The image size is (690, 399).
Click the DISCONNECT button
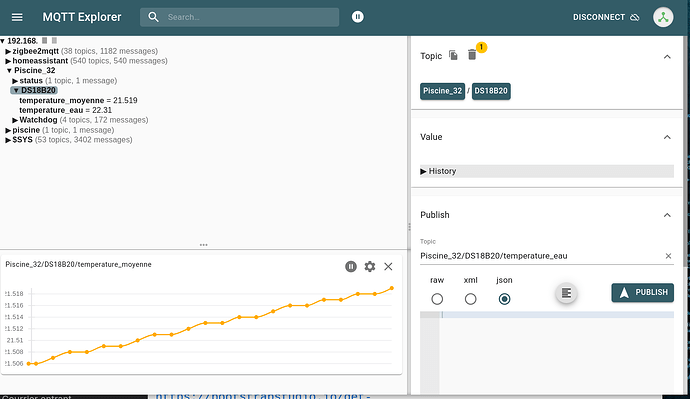606,17
